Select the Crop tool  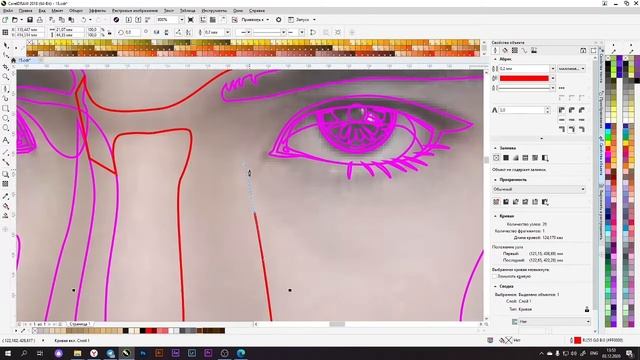[6, 67]
